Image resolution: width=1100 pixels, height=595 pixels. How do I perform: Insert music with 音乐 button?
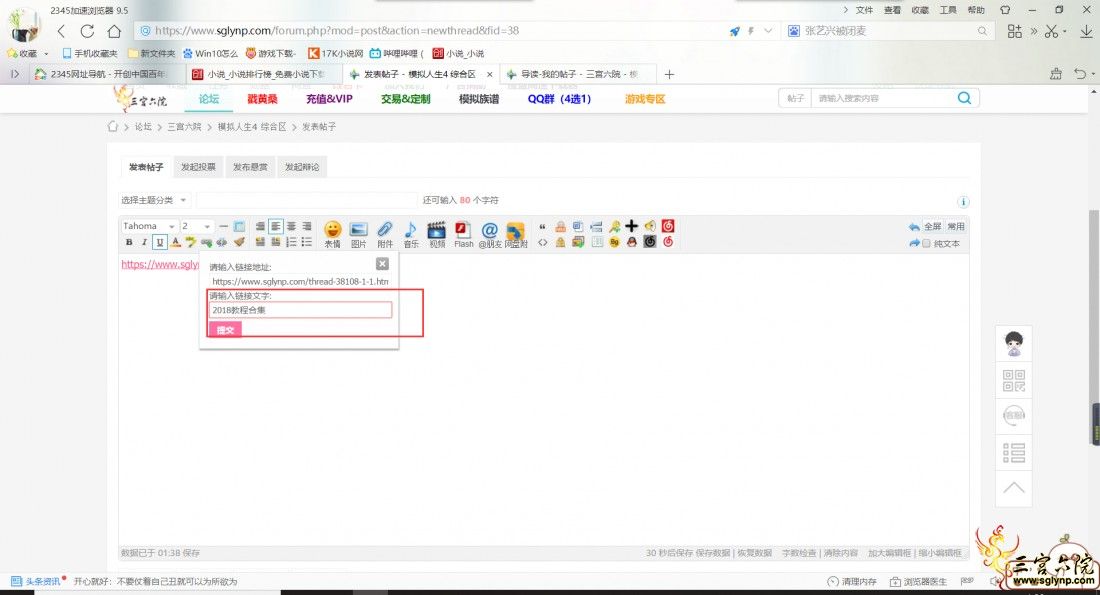[x=411, y=234]
